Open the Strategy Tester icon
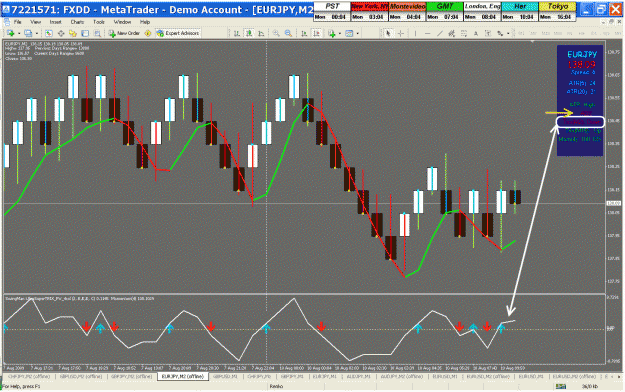This screenshot has height=392, width=625. pos(97,33)
